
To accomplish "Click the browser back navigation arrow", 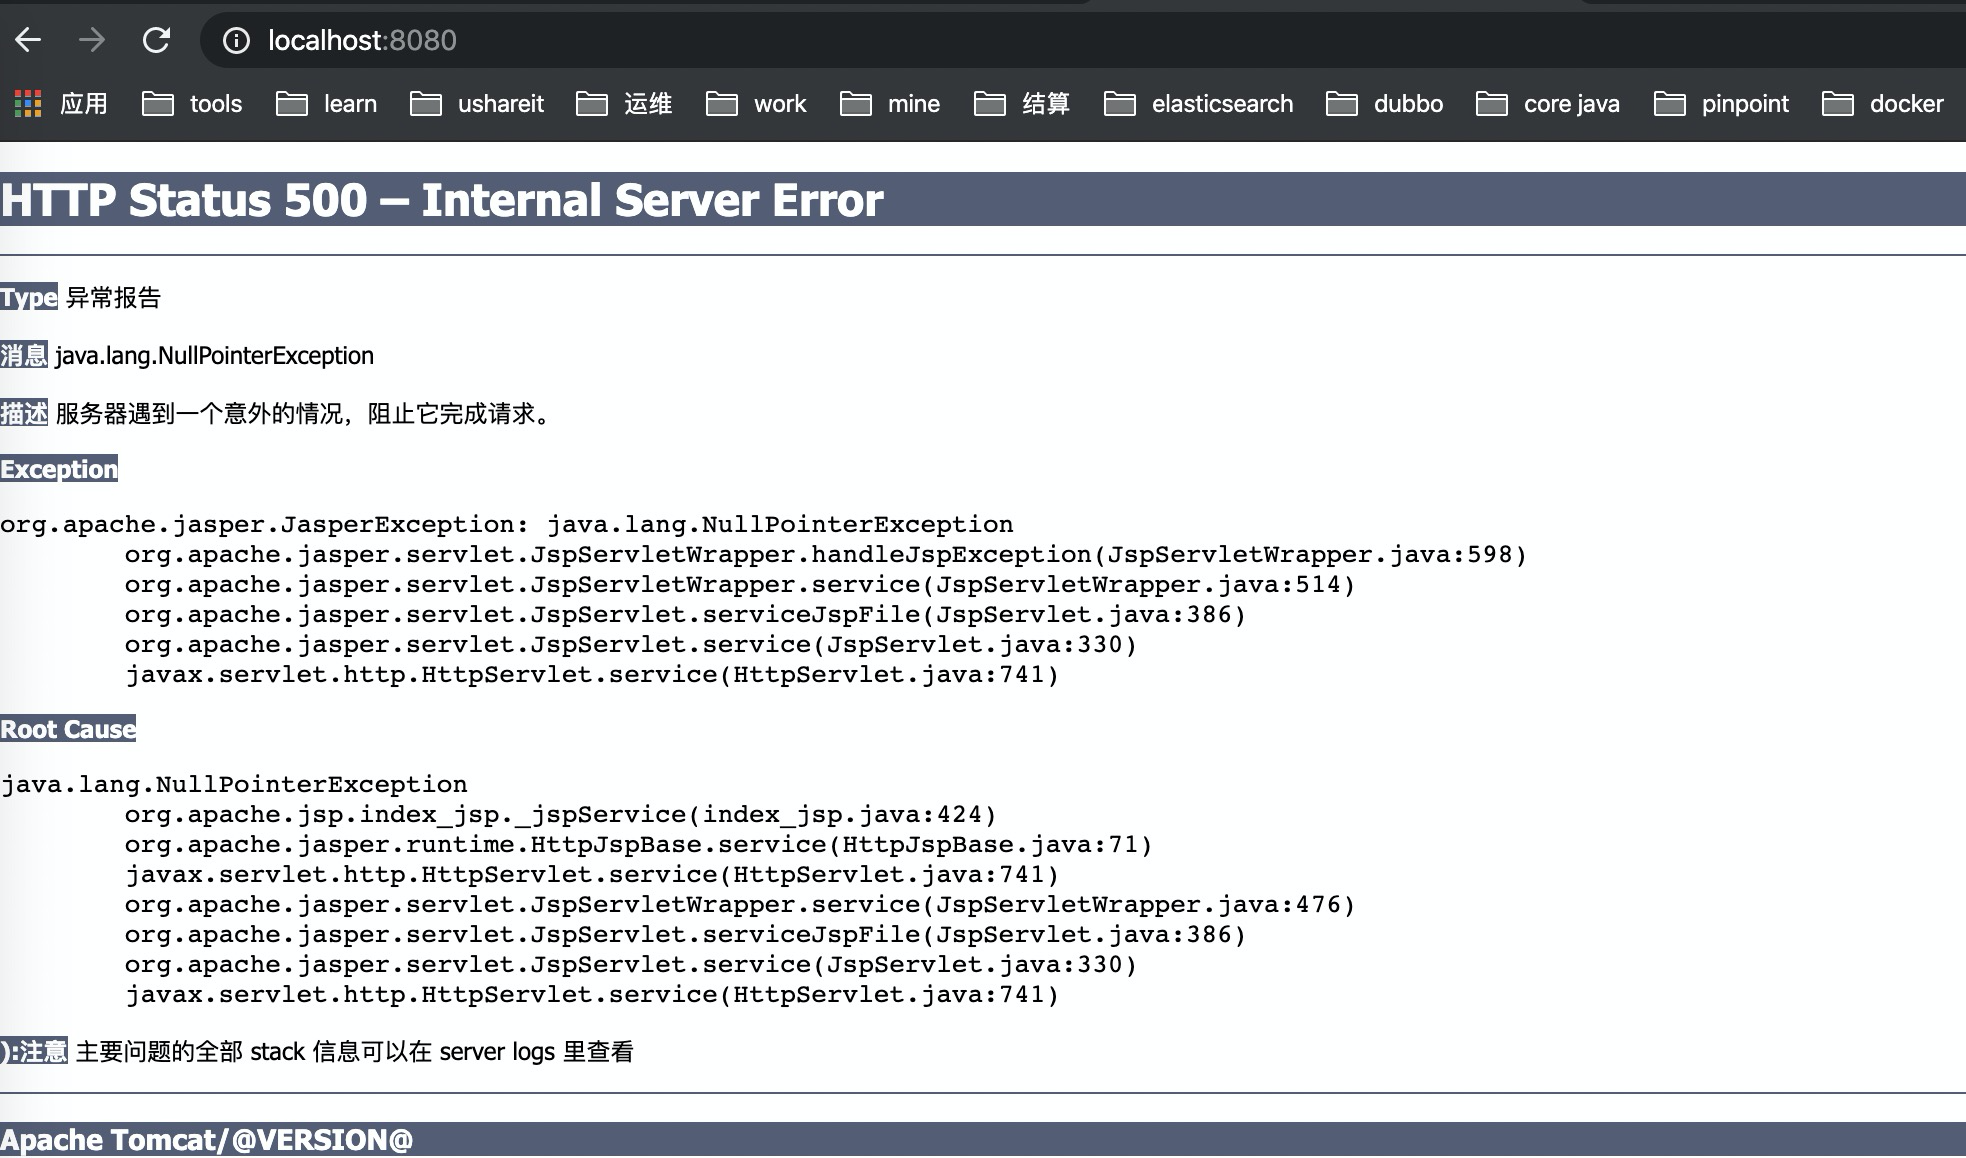I will 29,40.
